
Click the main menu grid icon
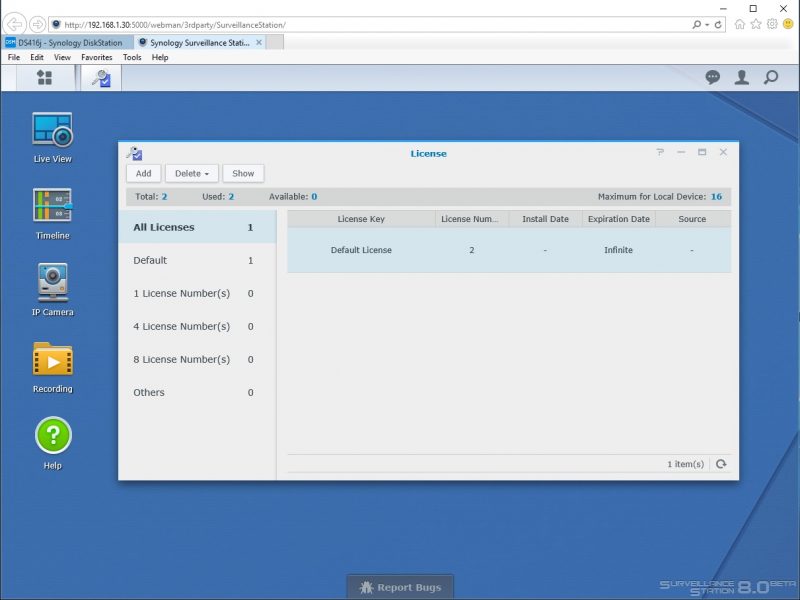click(44, 78)
